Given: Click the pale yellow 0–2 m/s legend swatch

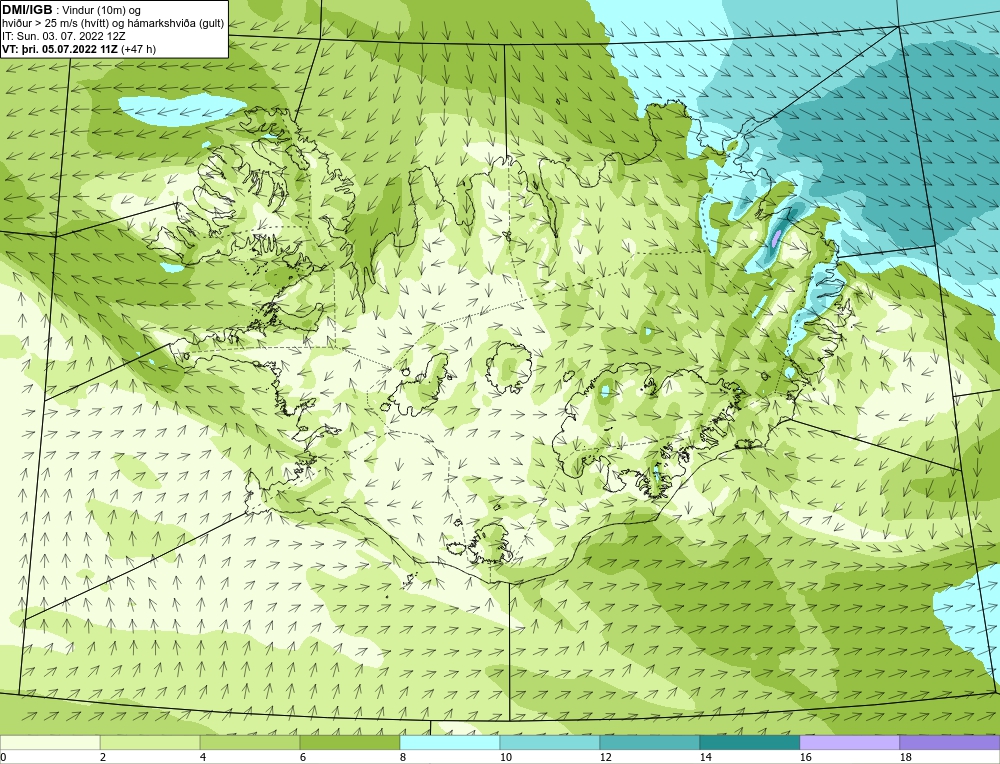Looking at the screenshot, I should 50,742.
